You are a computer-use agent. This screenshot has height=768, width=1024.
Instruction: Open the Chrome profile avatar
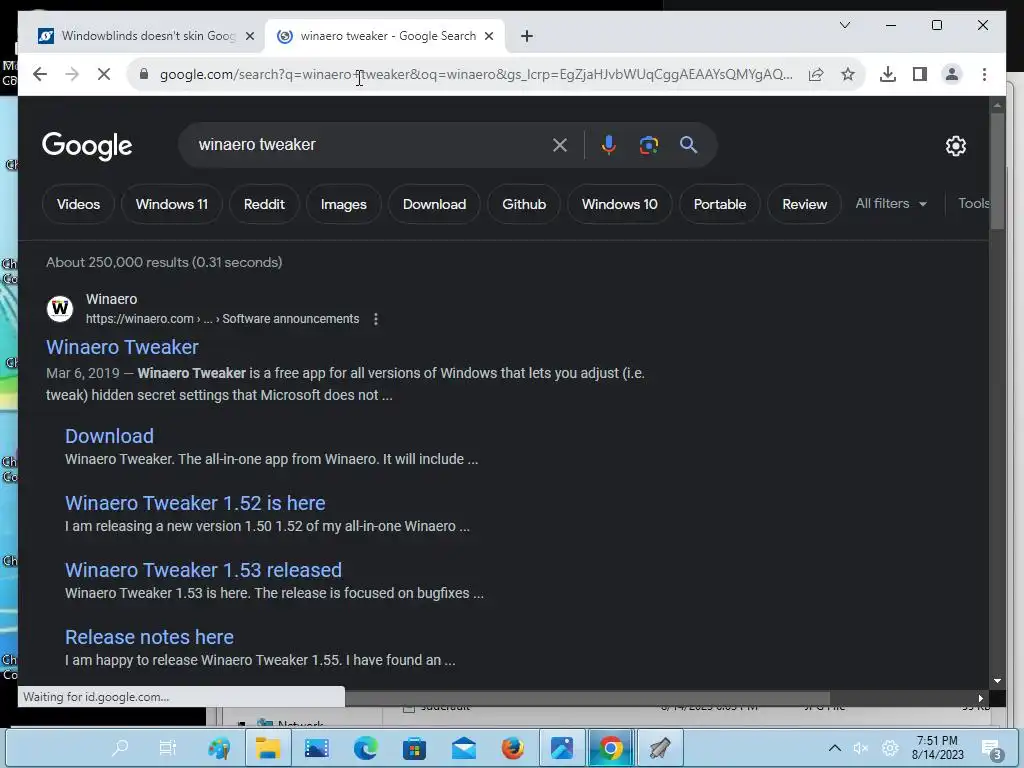(x=952, y=74)
